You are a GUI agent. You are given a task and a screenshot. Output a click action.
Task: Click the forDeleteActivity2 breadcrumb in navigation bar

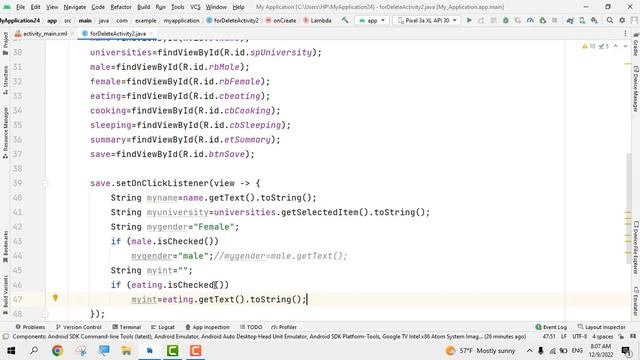pyautogui.click(x=232, y=20)
